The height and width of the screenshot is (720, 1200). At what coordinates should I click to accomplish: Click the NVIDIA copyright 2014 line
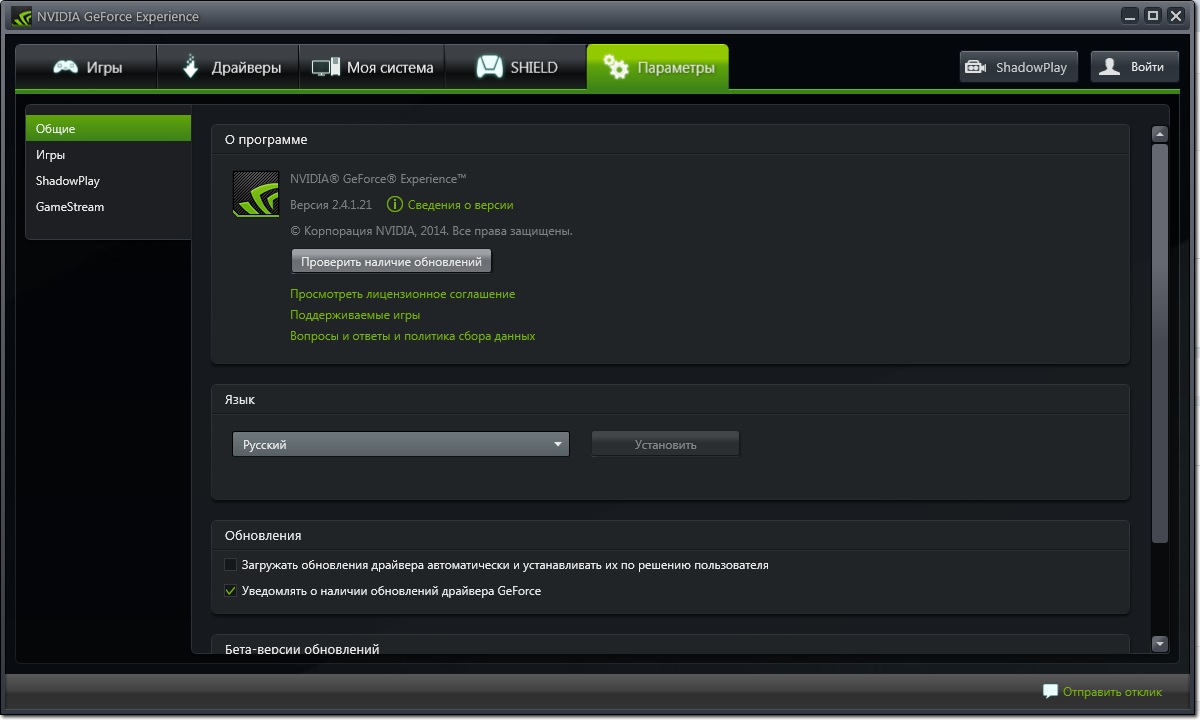pyautogui.click(x=431, y=231)
